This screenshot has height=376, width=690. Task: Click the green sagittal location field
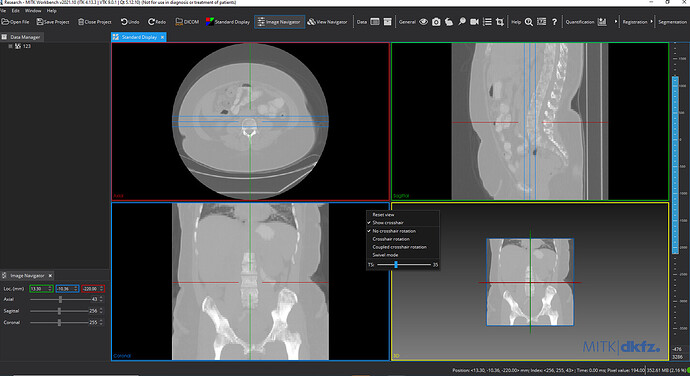pos(41,289)
